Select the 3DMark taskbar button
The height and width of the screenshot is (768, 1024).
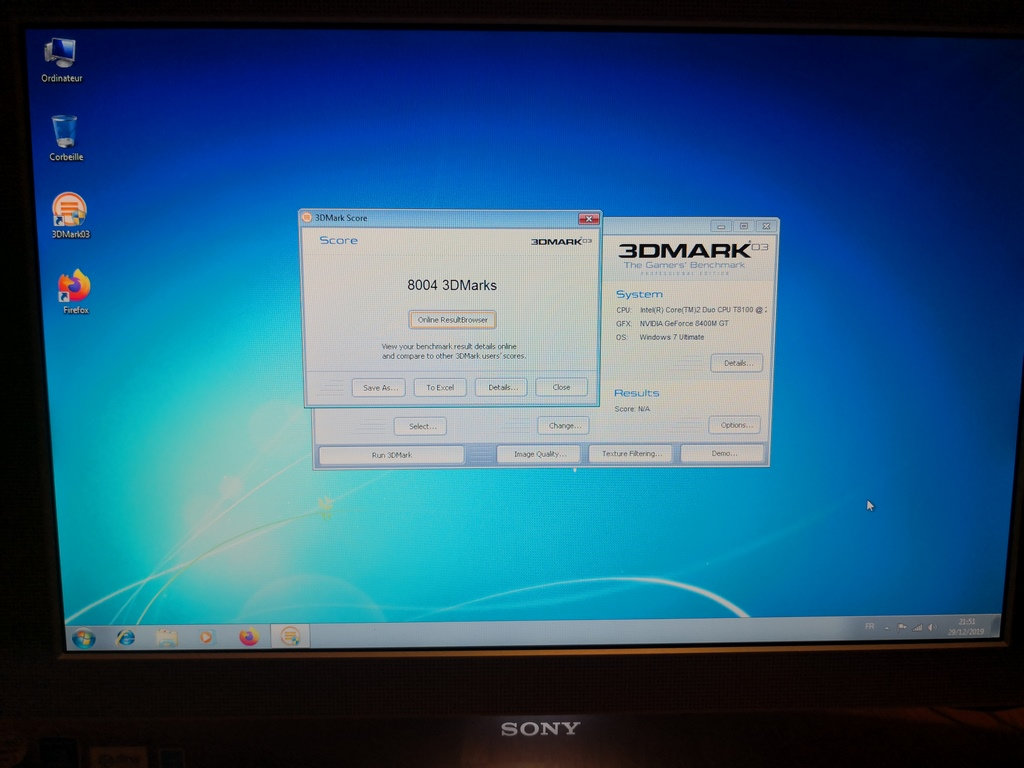pyautogui.click(x=290, y=635)
